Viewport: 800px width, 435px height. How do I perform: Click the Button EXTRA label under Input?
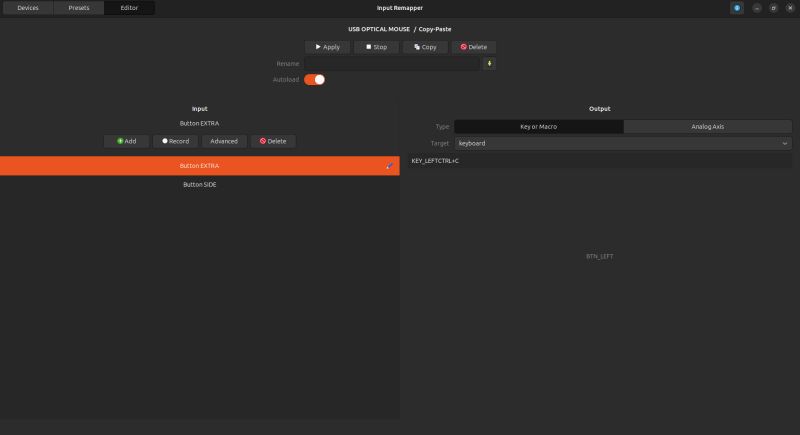[x=199, y=123]
